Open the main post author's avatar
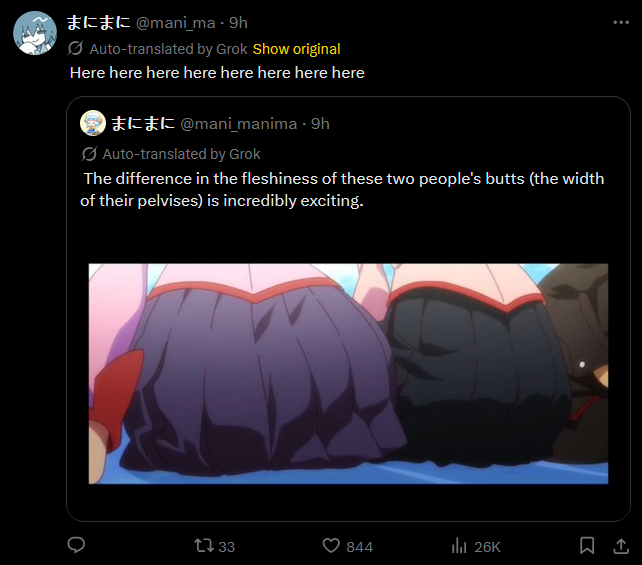The width and height of the screenshot is (642, 565). point(35,33)
